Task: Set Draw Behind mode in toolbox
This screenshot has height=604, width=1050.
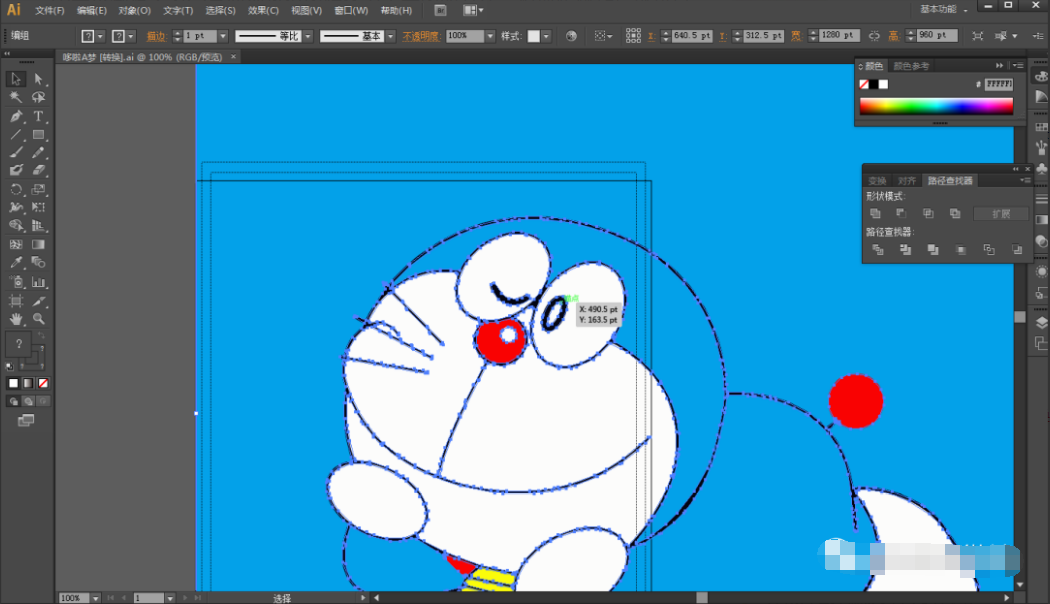Action: tap(28, 401)
